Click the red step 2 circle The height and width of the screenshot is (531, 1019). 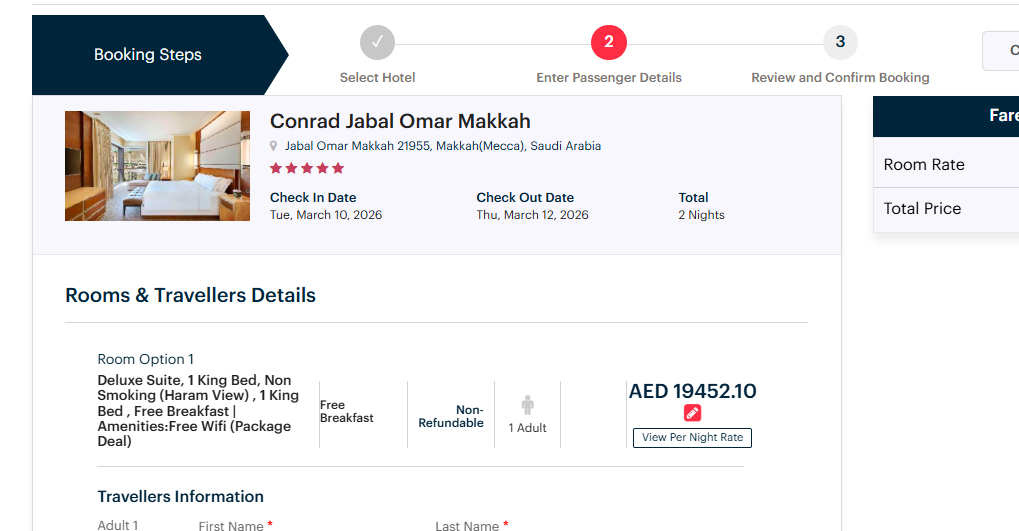pyautogui.click(x=609, y=42)
